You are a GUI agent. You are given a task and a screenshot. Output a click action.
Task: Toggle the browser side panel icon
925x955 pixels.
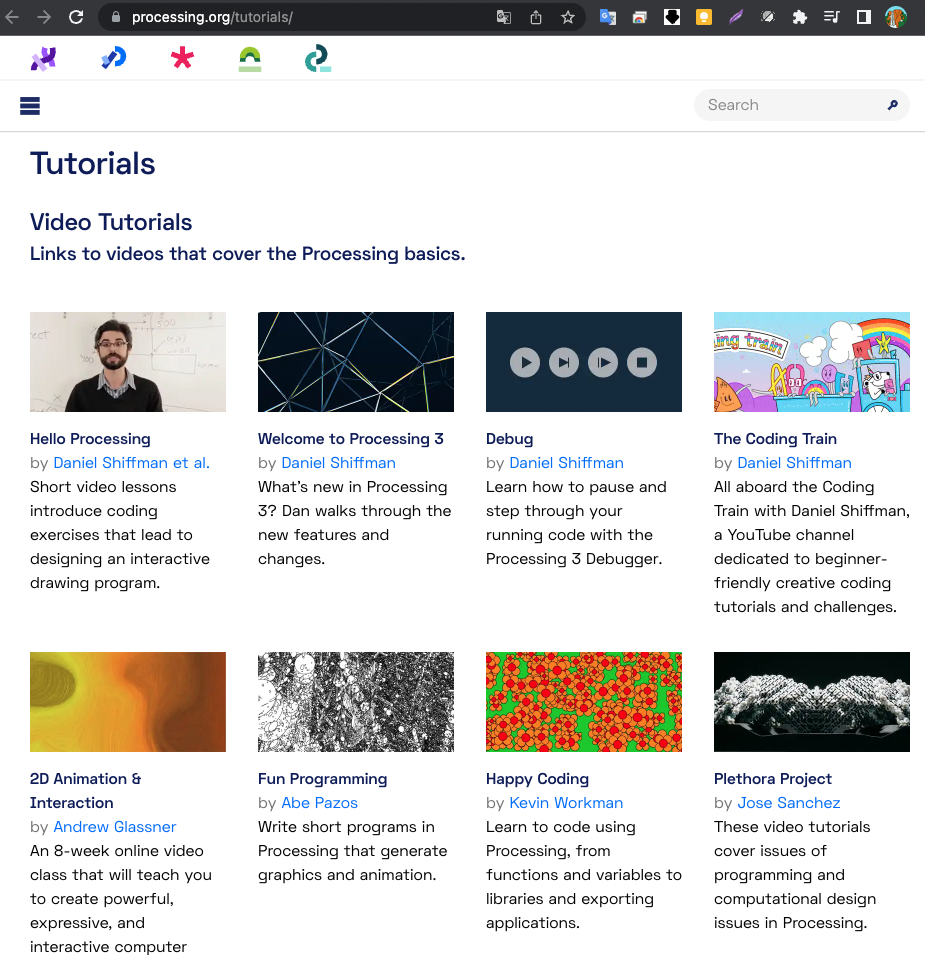tap(863, 17)
